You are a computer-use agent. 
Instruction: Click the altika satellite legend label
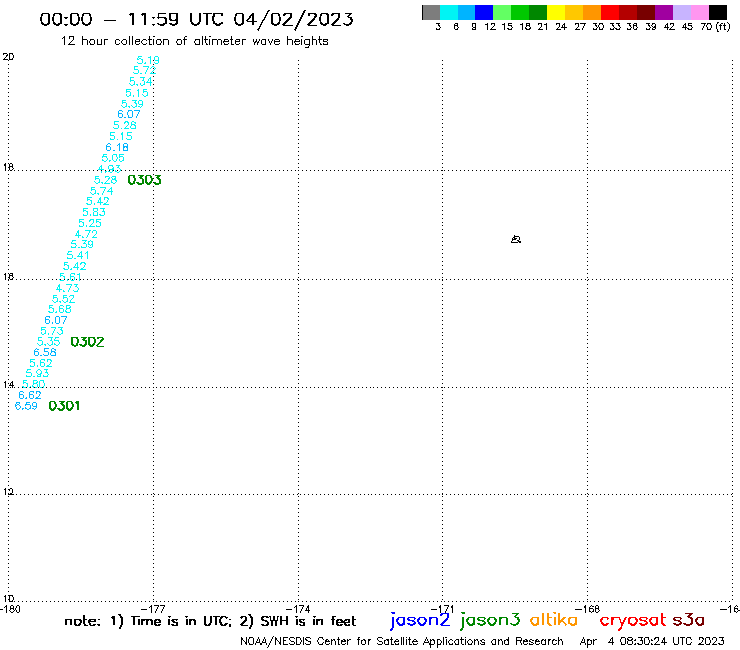[554, 619]
